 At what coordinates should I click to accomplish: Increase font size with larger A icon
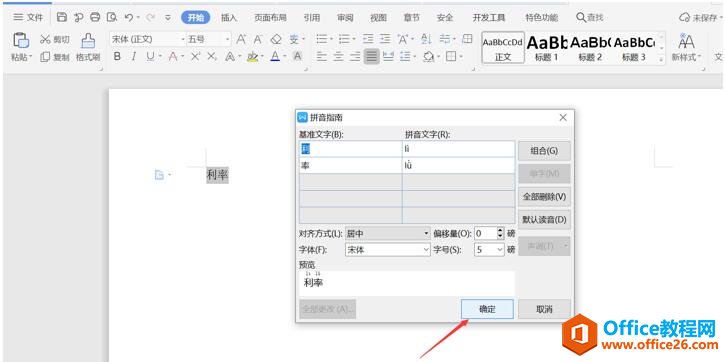[x=241, y=39]
